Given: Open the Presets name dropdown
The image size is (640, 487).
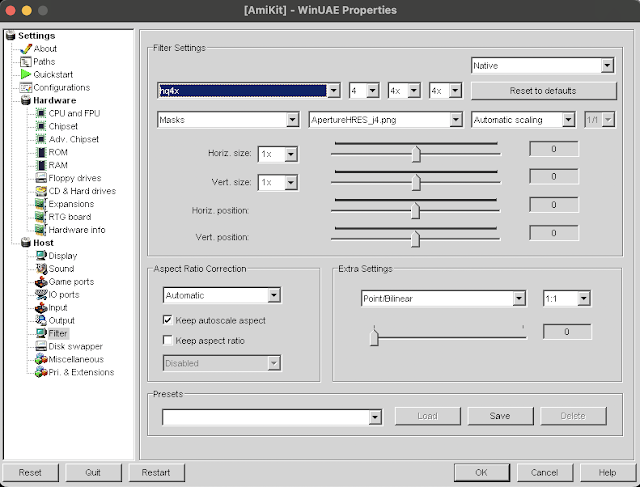Looking at the screenshot, I should [375, 417].
